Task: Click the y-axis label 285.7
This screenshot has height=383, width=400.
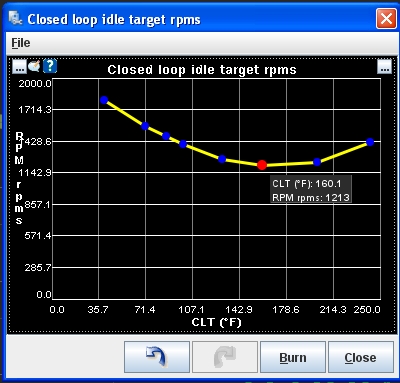Action: tap(38, 267)
